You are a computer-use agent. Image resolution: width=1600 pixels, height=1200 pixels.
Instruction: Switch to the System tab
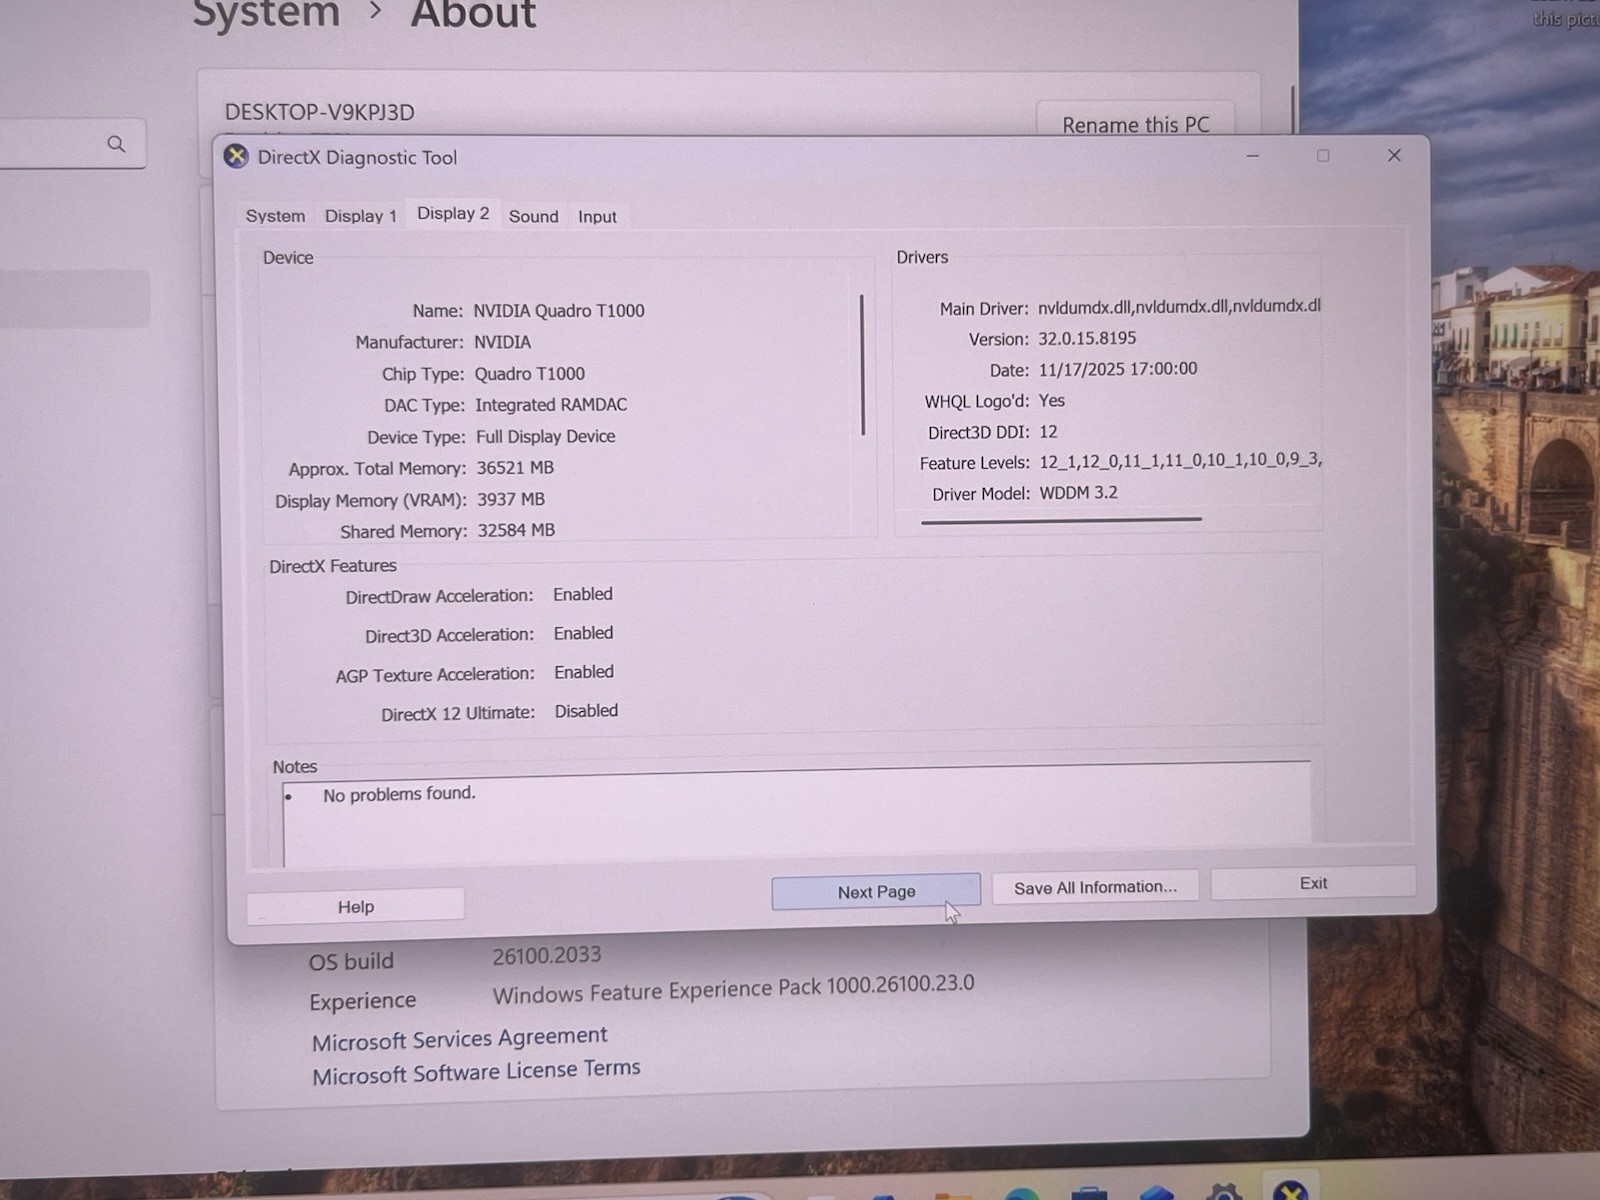(275, 216)
